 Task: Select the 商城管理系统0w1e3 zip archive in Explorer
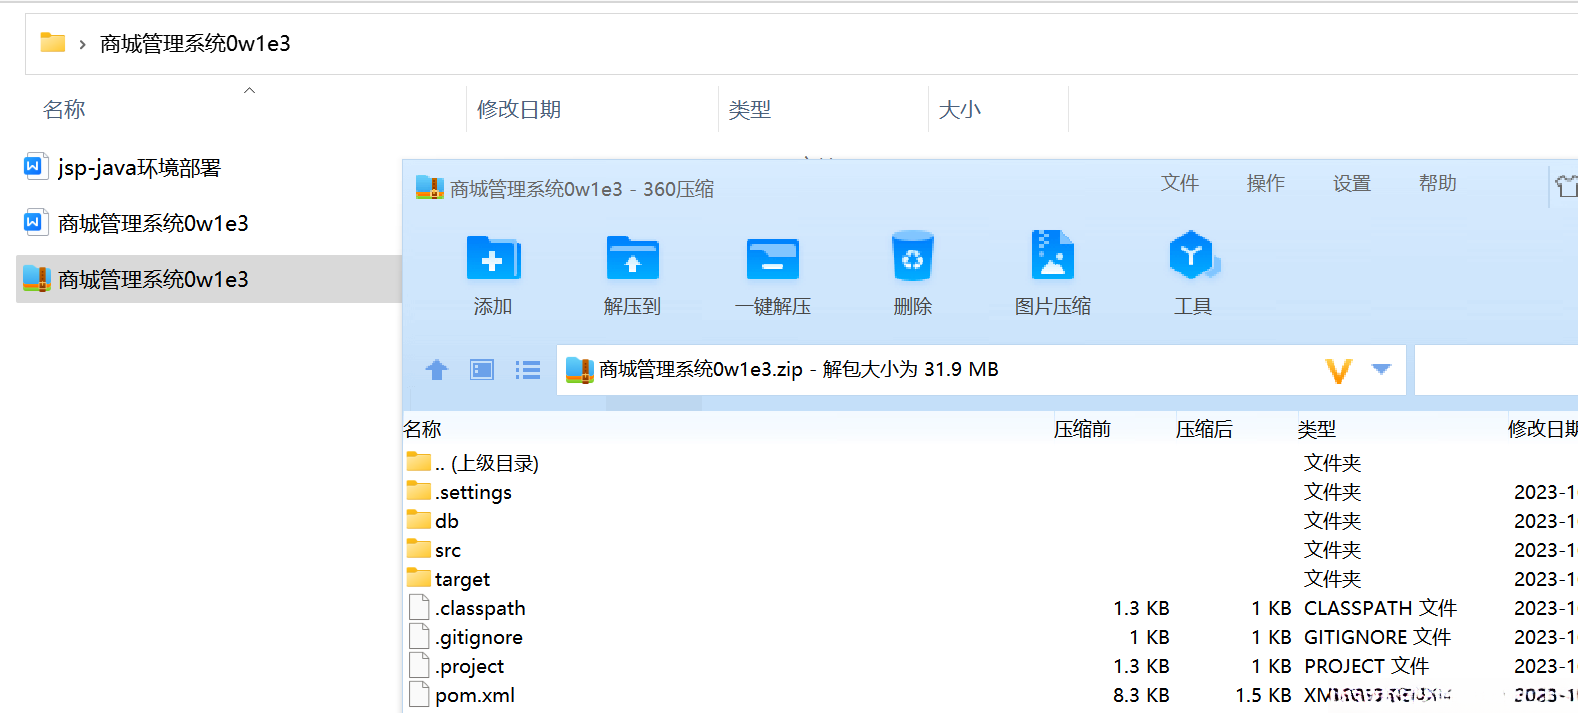click(210, 279)
